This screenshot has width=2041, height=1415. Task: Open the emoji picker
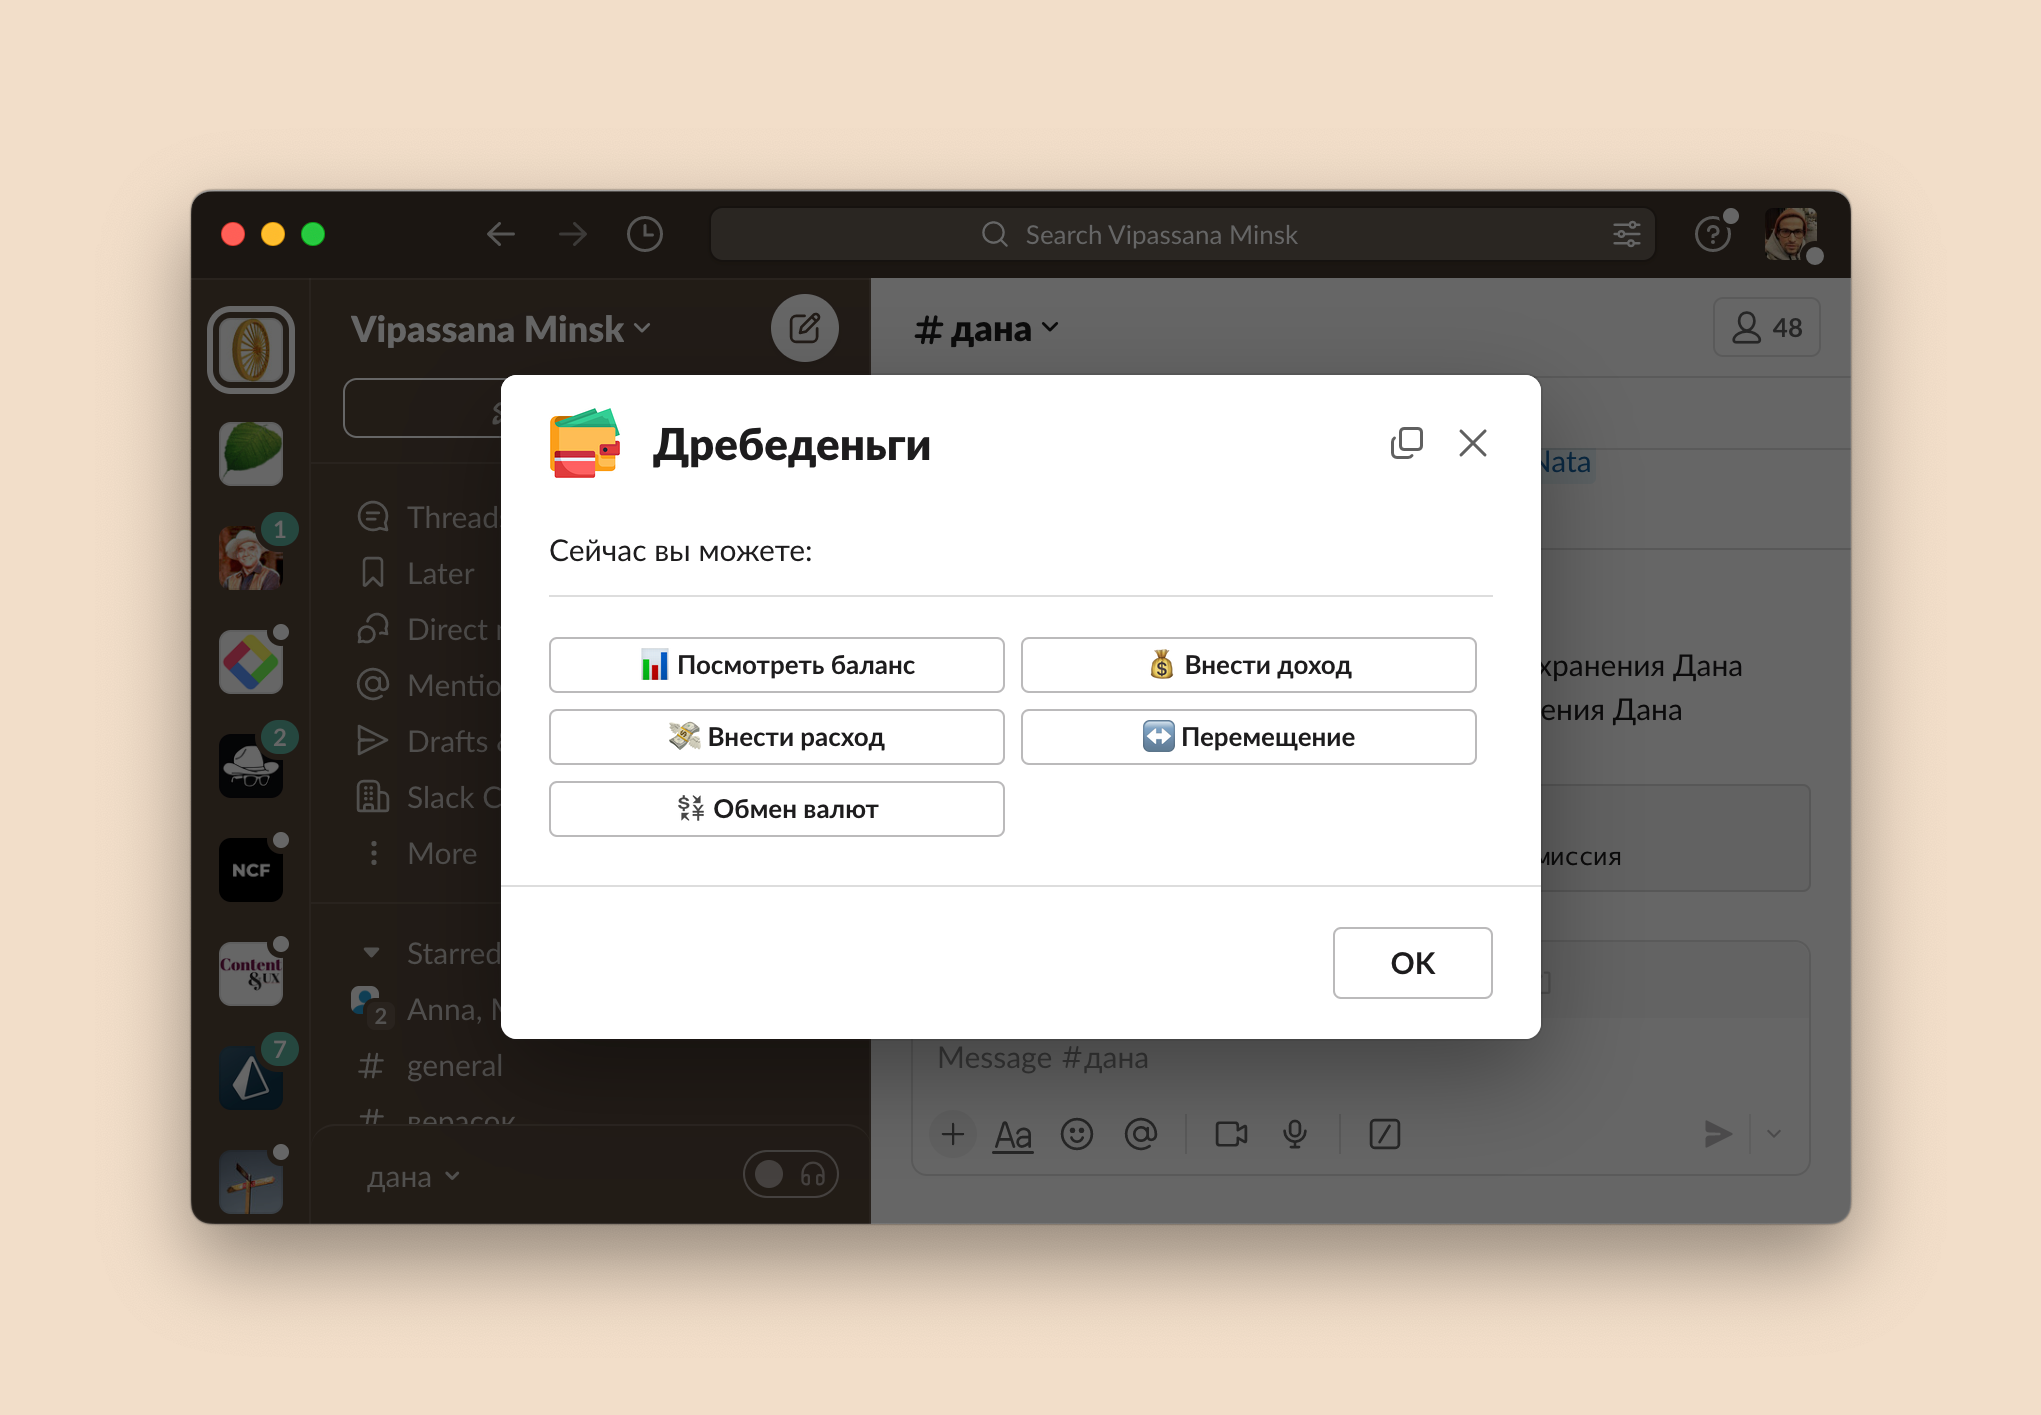(1077, 1134)
